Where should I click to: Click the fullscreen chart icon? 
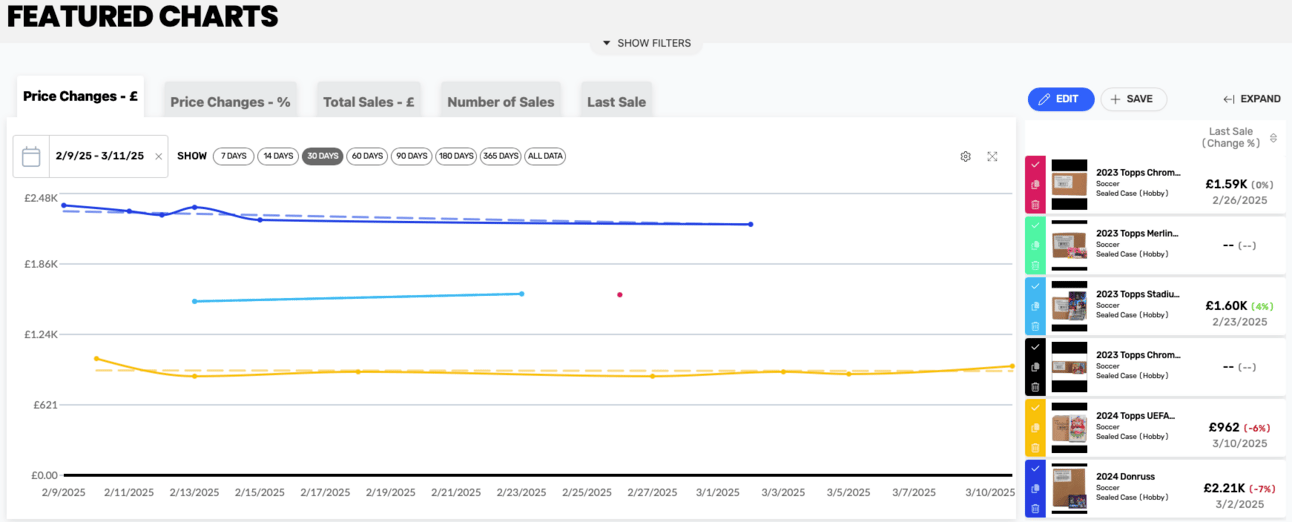click(x=992, y=157)
